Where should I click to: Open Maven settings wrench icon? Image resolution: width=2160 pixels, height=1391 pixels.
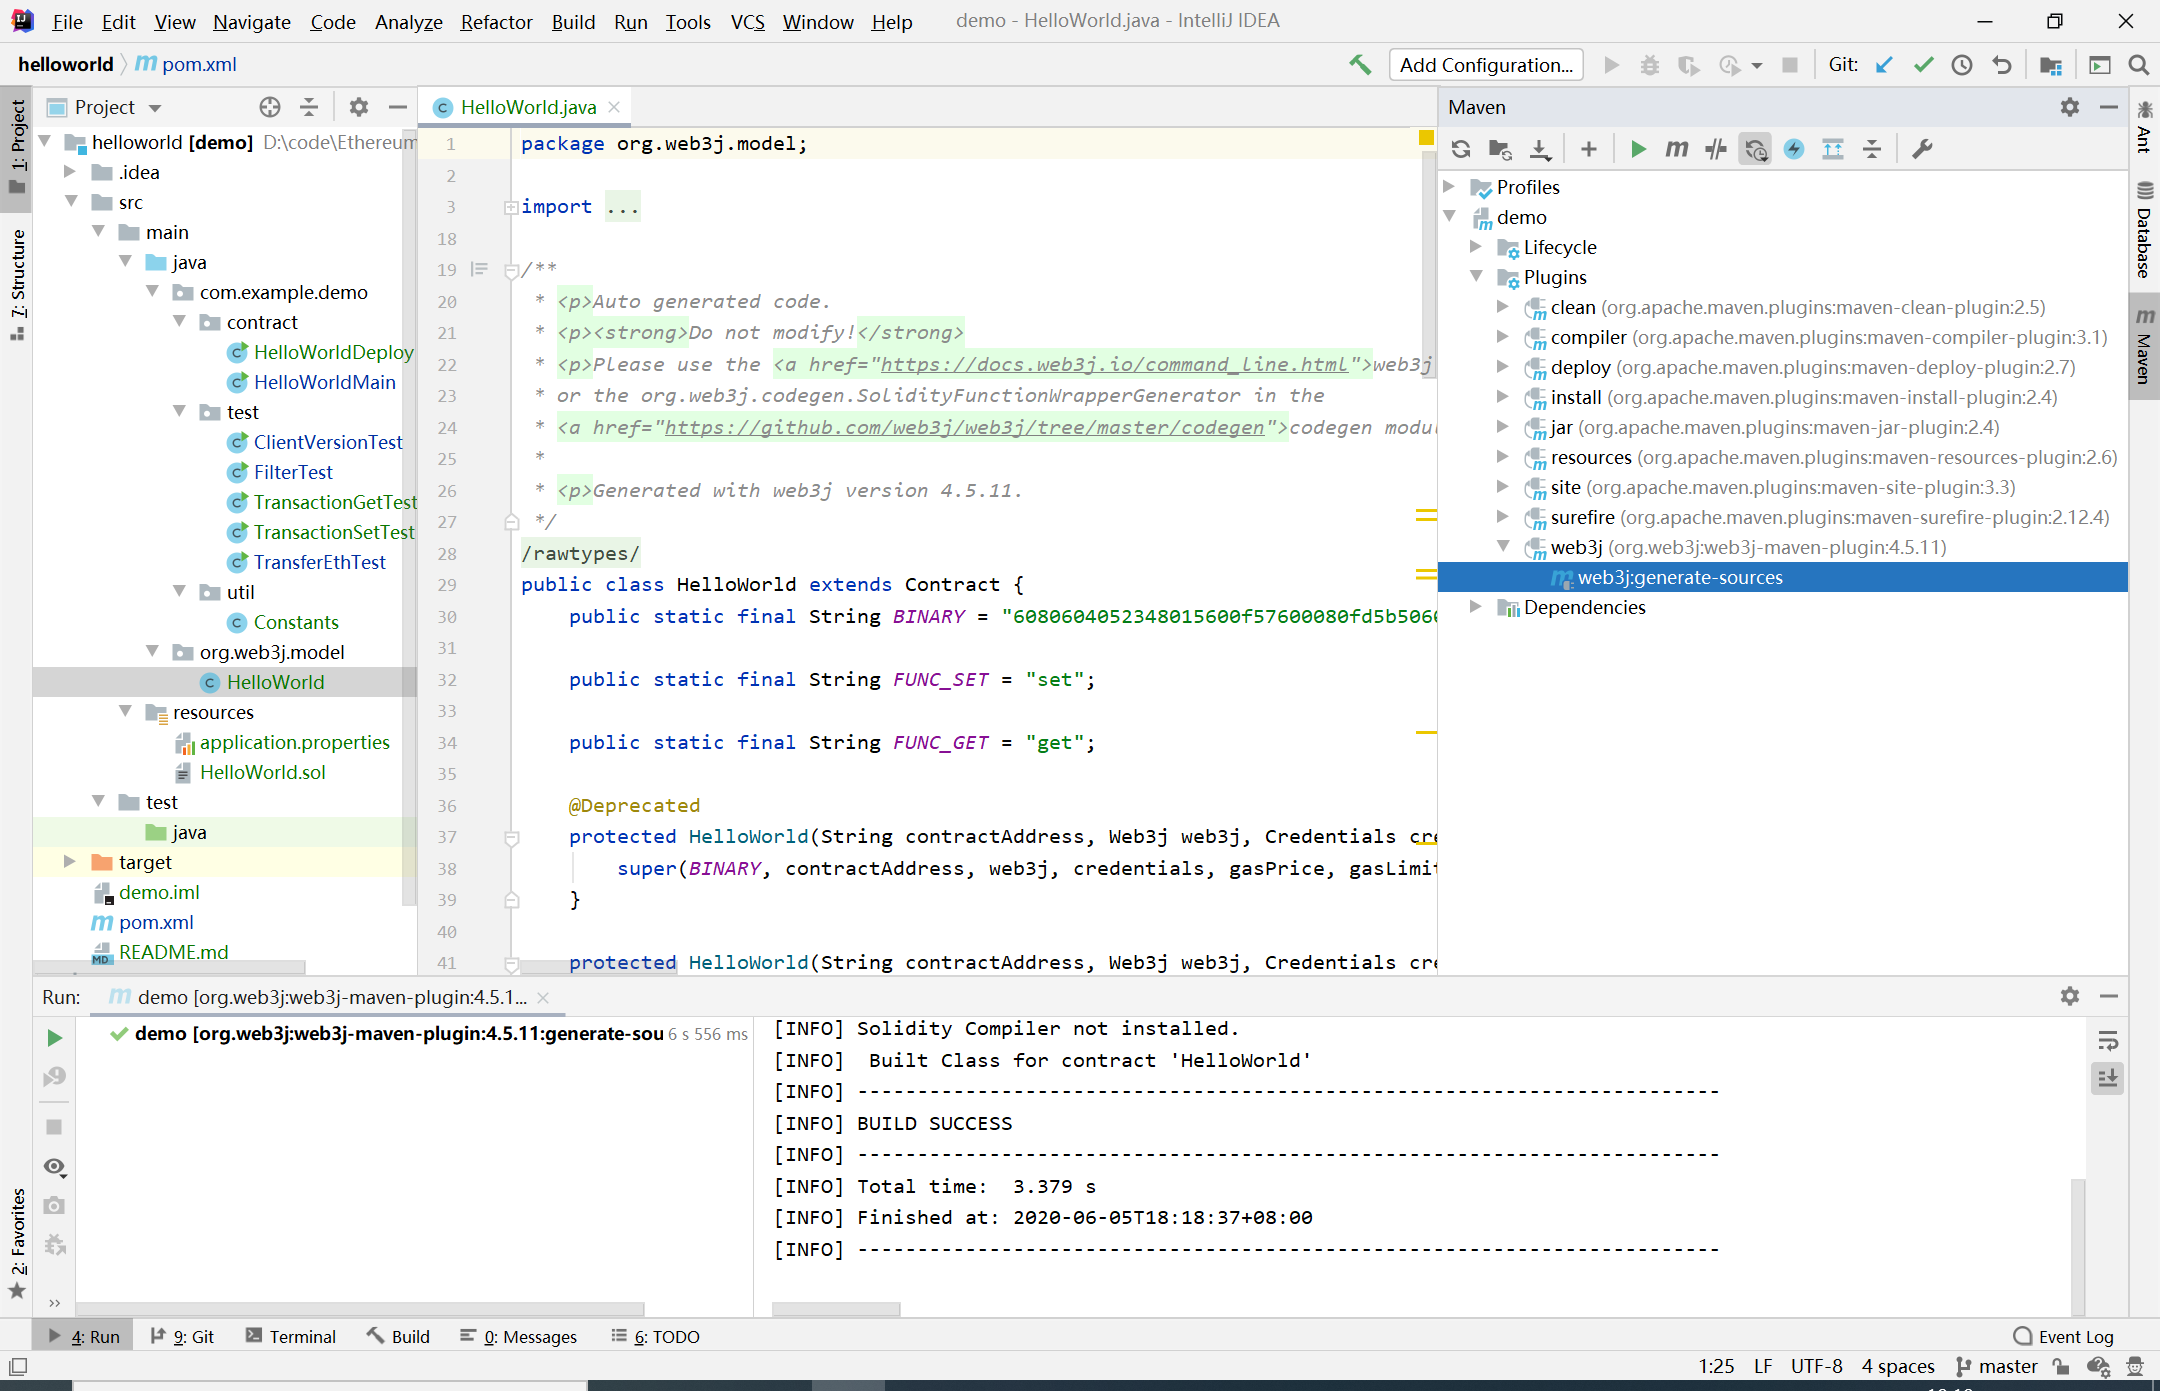point(1921,149)
